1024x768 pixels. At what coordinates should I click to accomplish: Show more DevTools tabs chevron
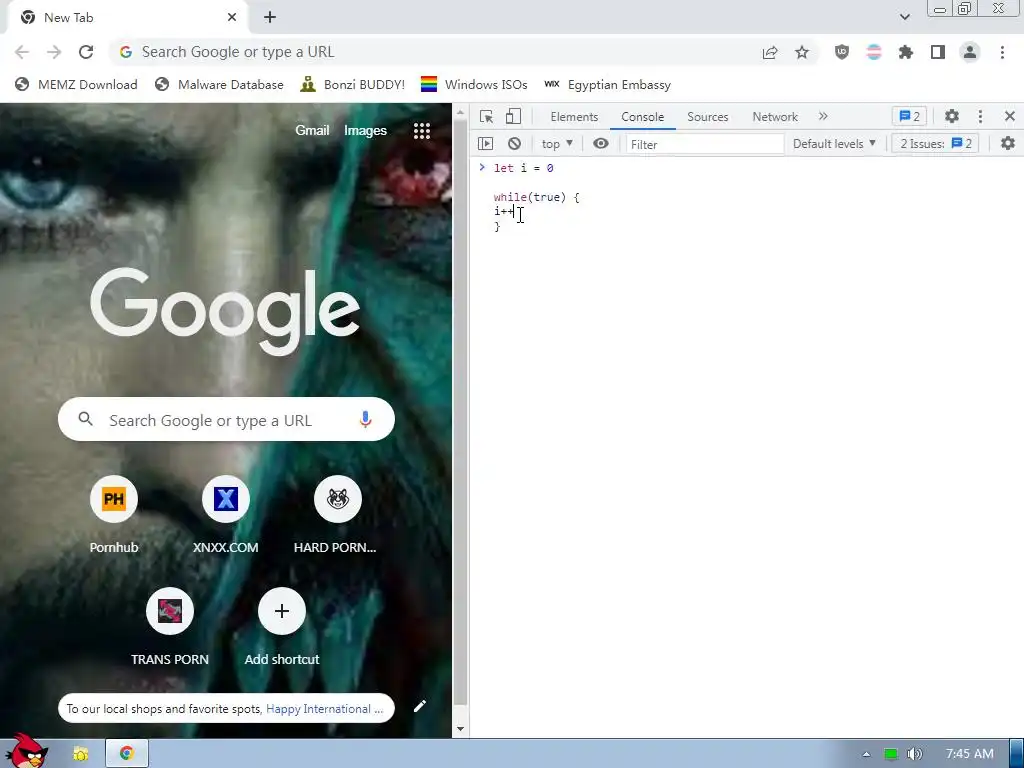823,116
